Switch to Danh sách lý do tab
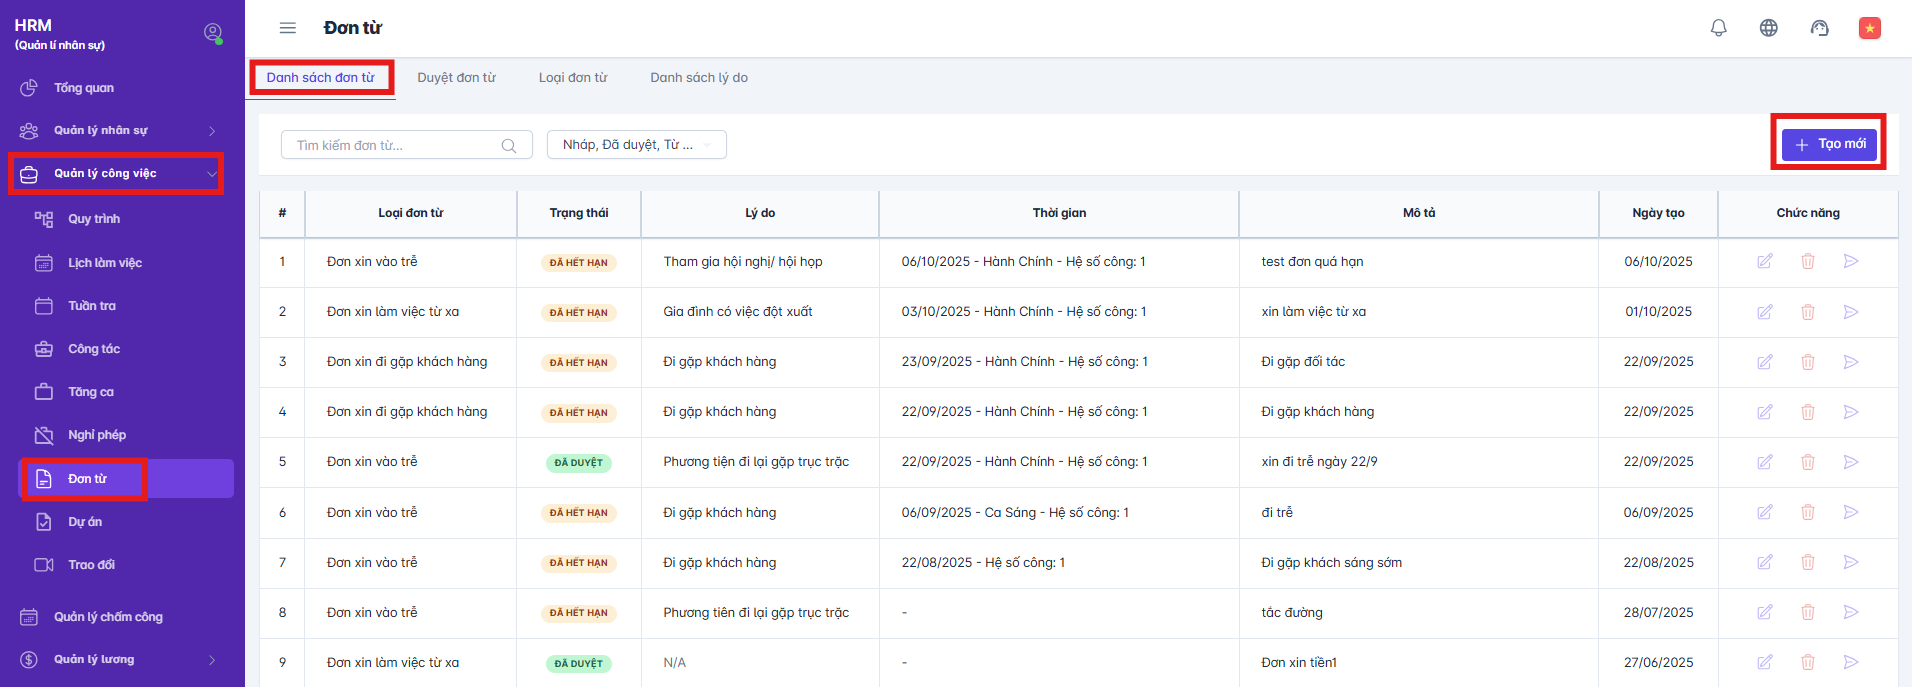1912x687 pixels. pyautogui.click(x=698, y=78)
